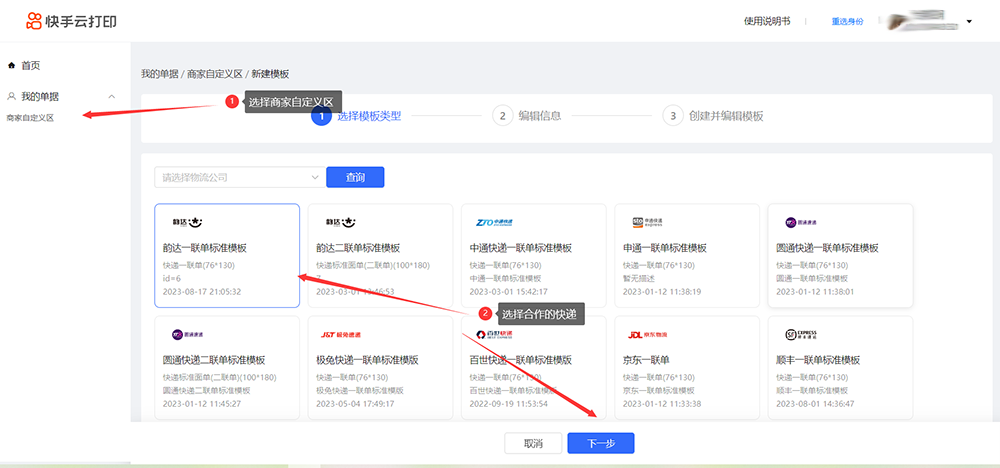Click the SF Express logo icon
The height and width of the screenshot is (468, 1000).
pyautogui.click(x=801, y=335)
